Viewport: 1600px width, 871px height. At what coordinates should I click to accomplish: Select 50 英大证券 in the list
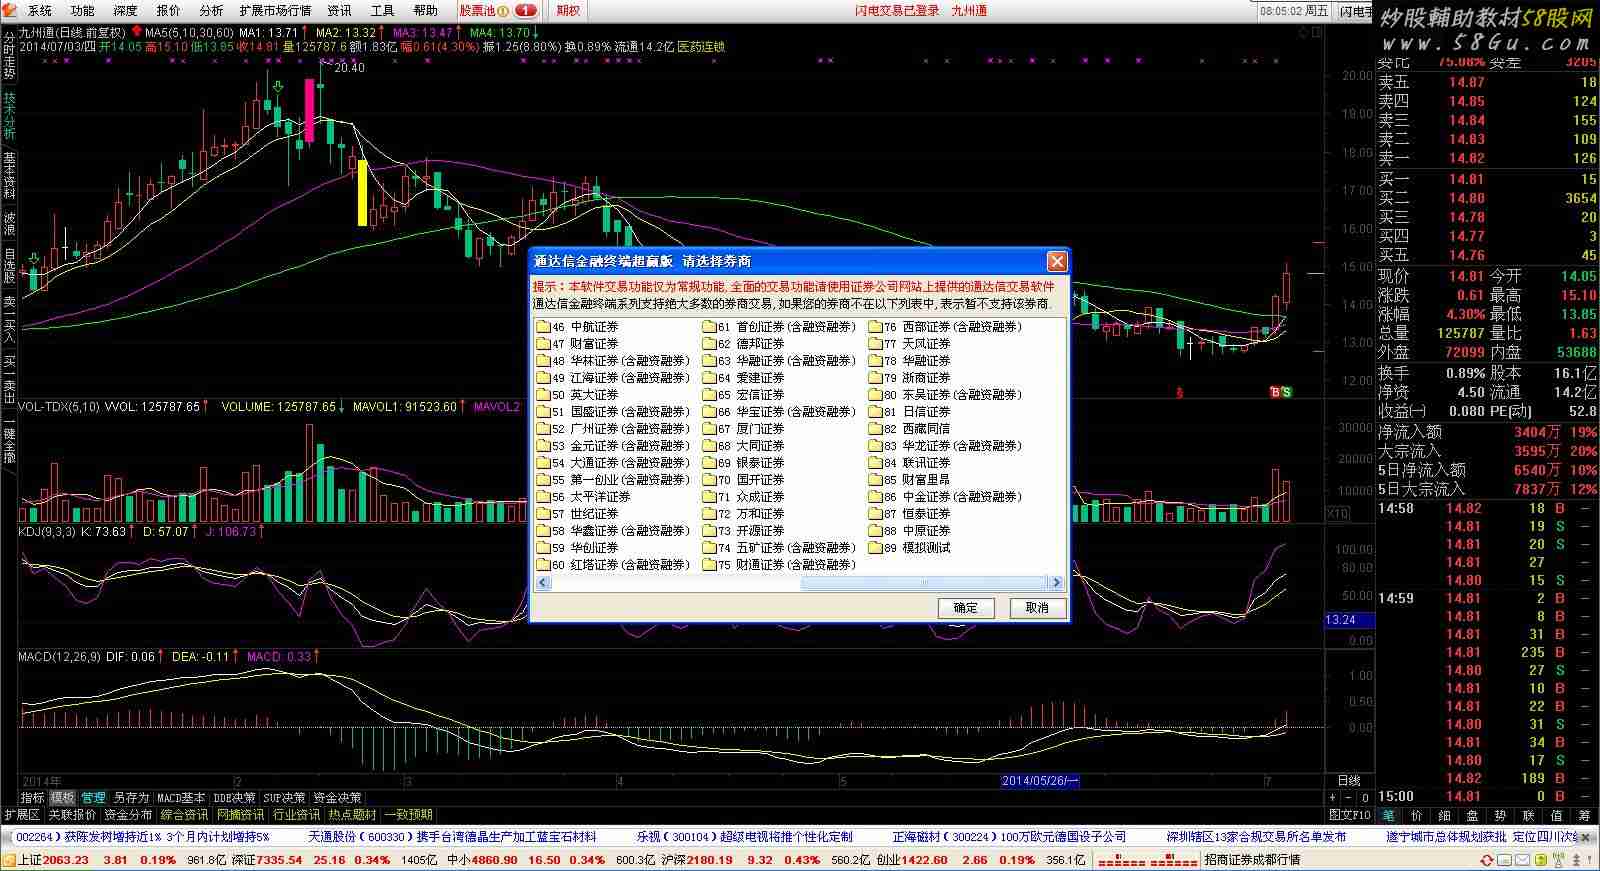click(585, 395)
